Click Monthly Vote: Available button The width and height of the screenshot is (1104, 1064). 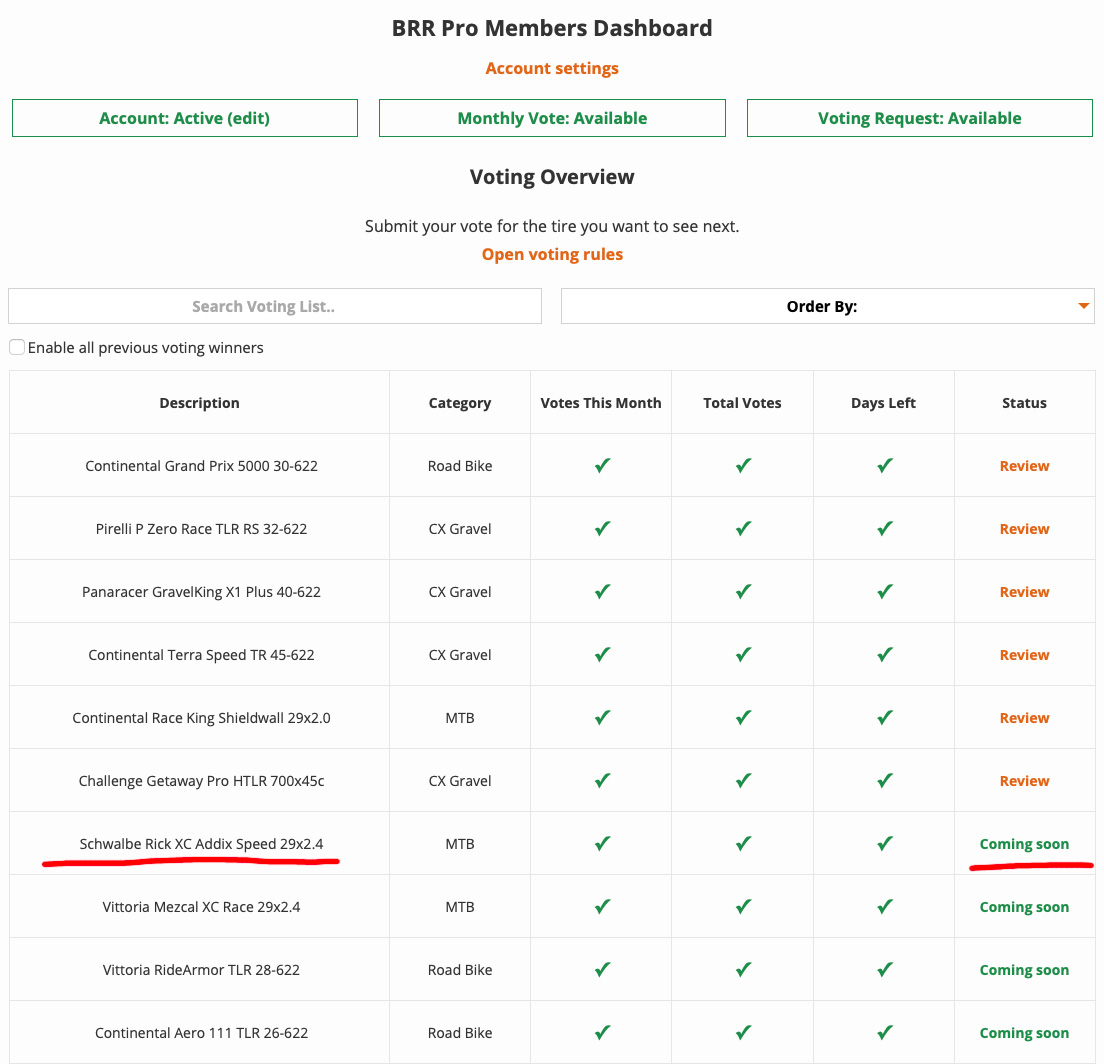[x=552, y=118]
